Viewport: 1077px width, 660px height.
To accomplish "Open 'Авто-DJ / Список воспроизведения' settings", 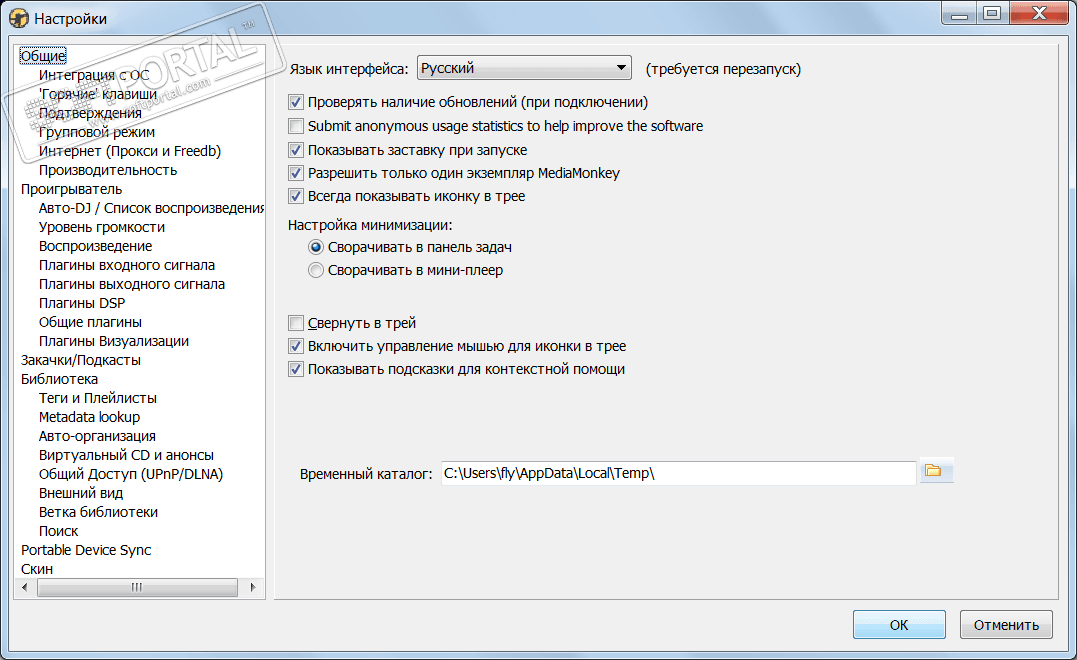I will pyautogui.click(x=151, y=208).
